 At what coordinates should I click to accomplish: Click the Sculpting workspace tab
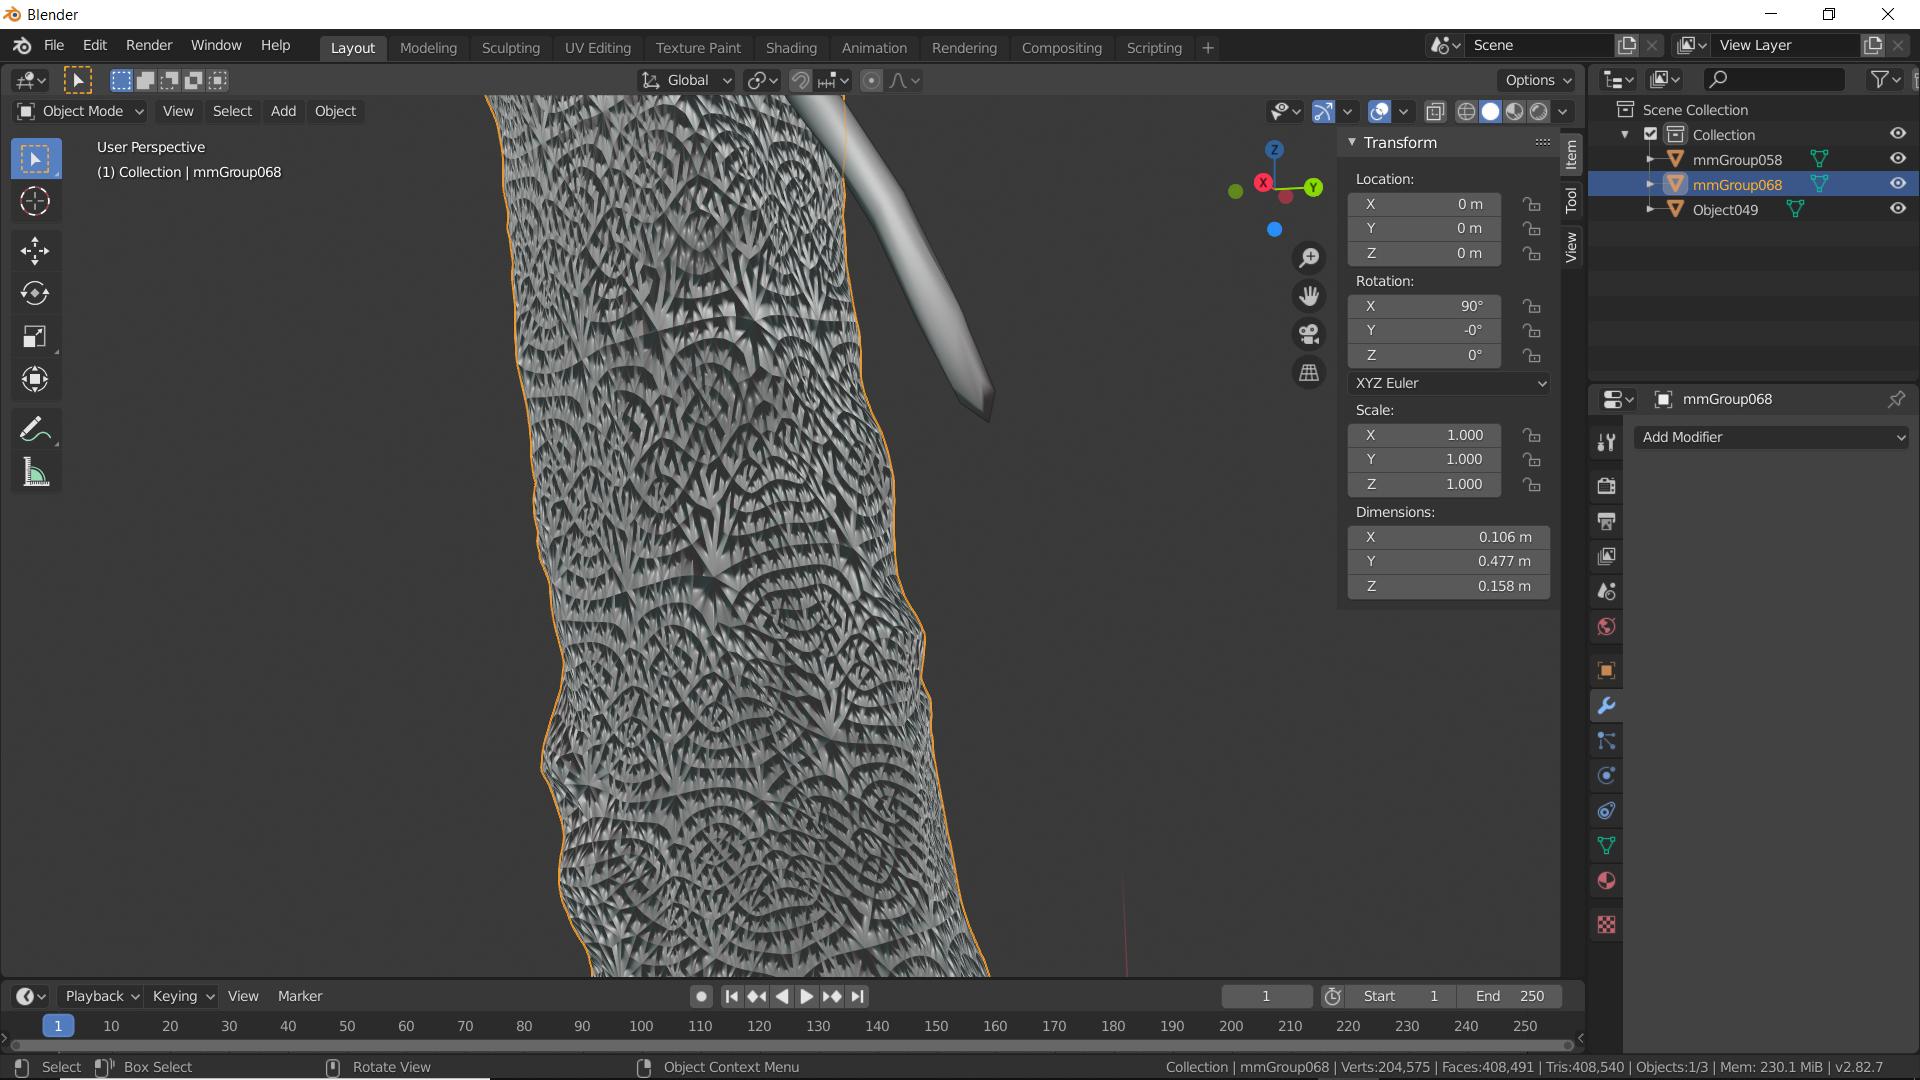[x=509, y=46]
